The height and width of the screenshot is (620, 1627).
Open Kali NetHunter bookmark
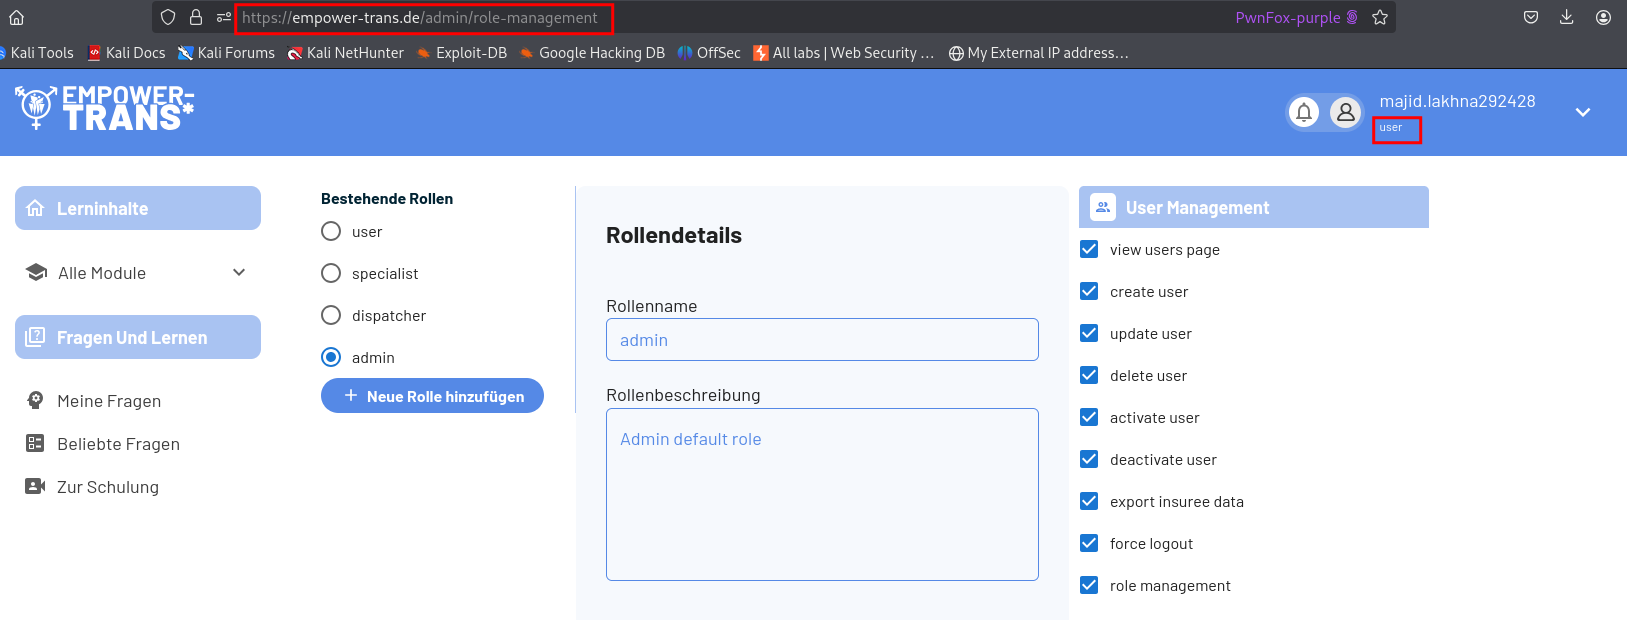point(346,53)
